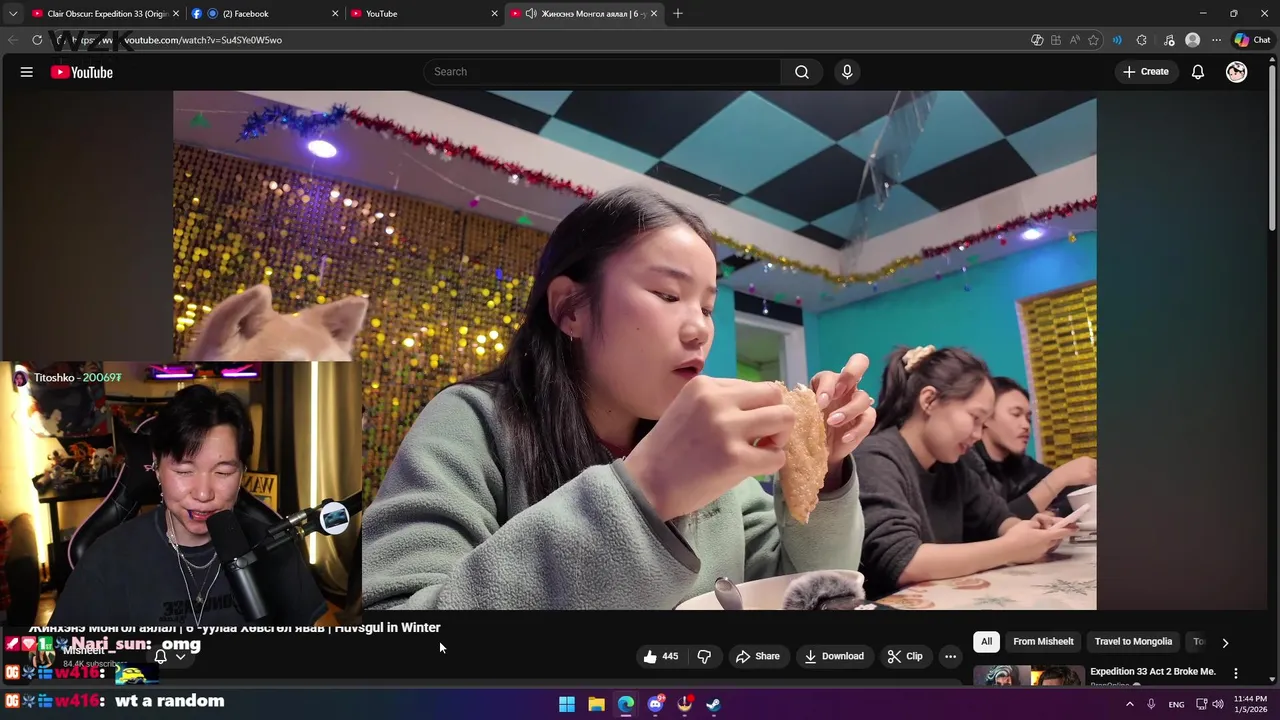Create a Clip with scissors button
The image size is (1280, 720).
tap(905, 656)
